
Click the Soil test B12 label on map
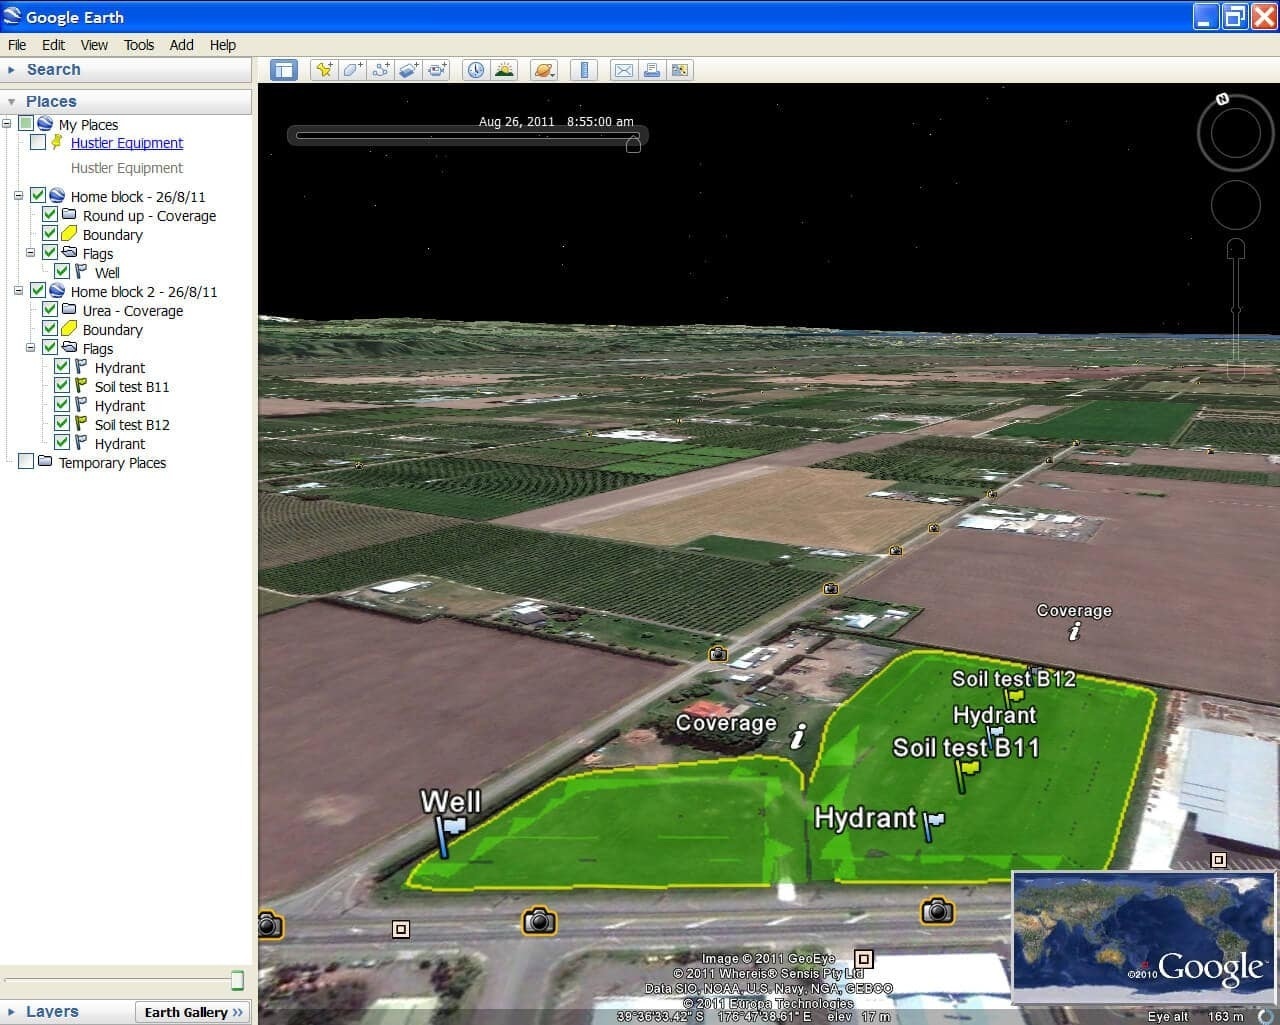pos(1013,679)
